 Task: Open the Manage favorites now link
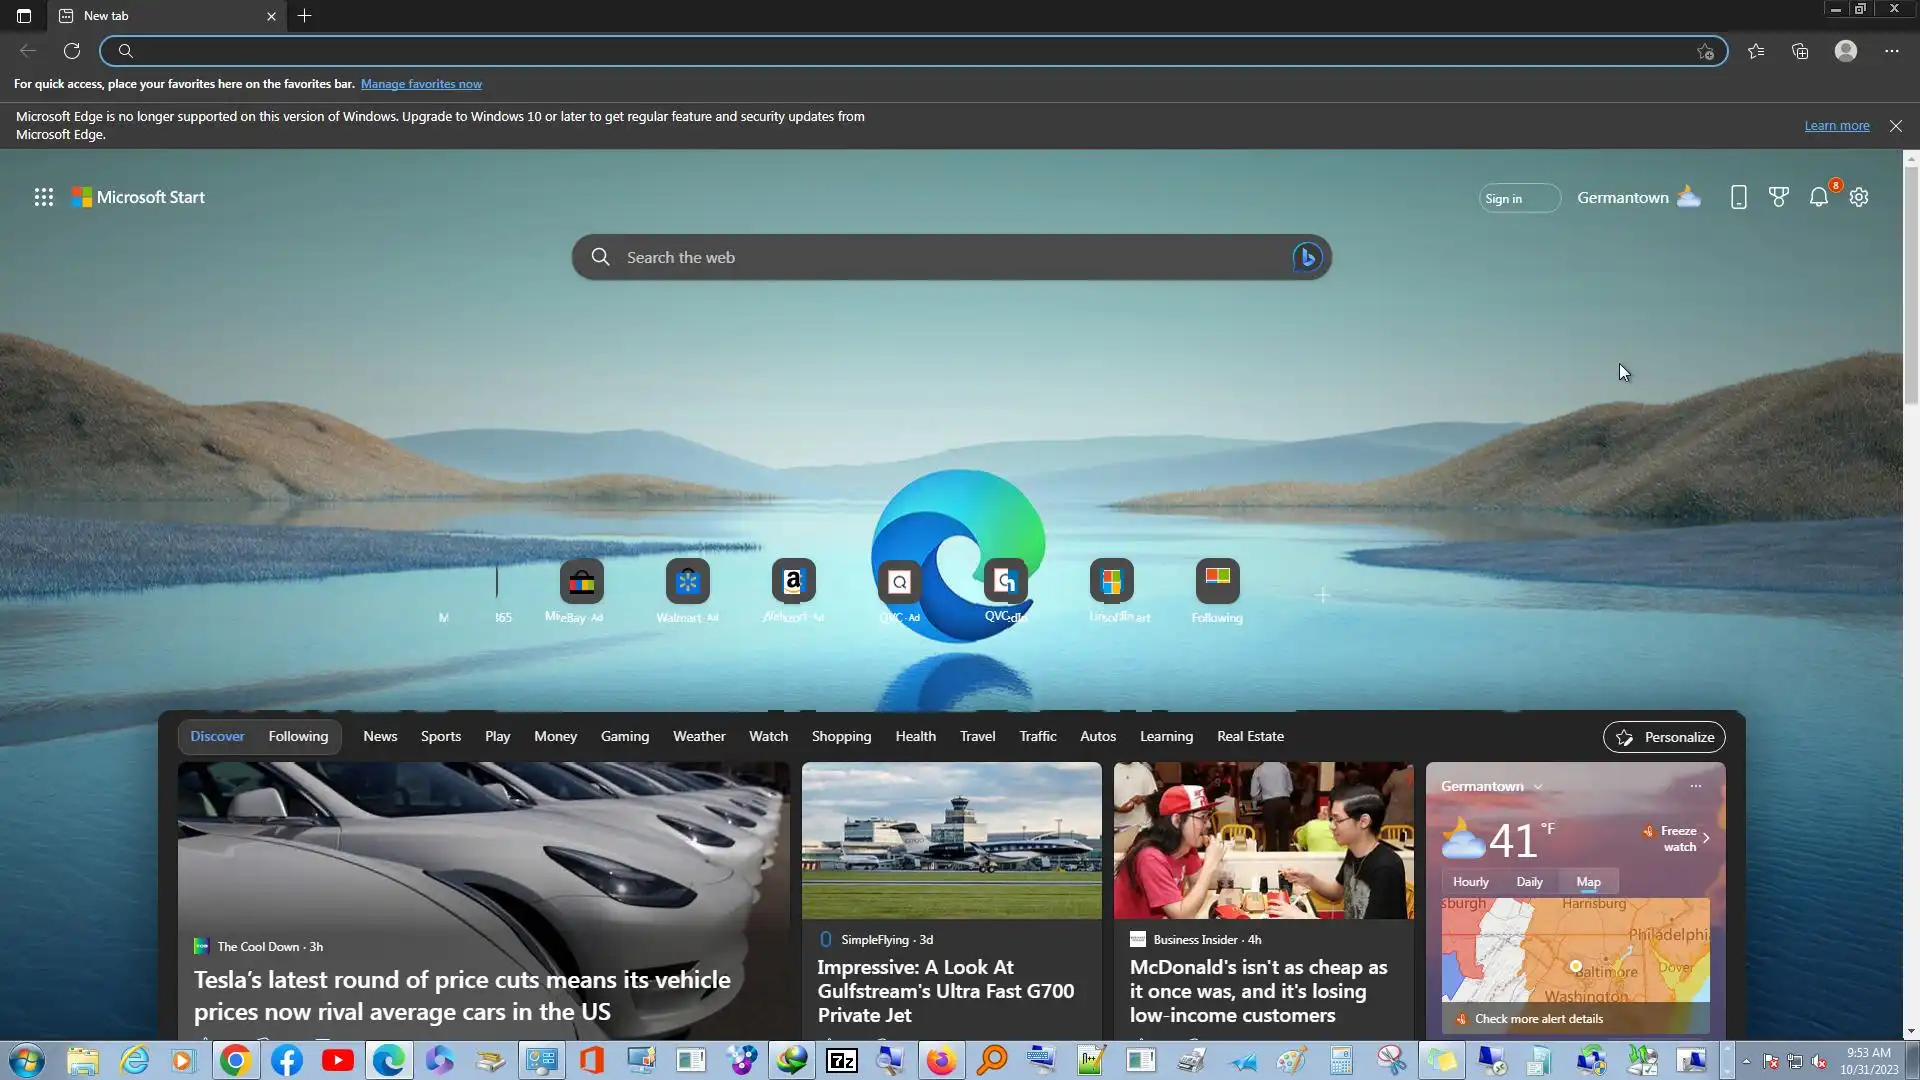click(421, 84)
